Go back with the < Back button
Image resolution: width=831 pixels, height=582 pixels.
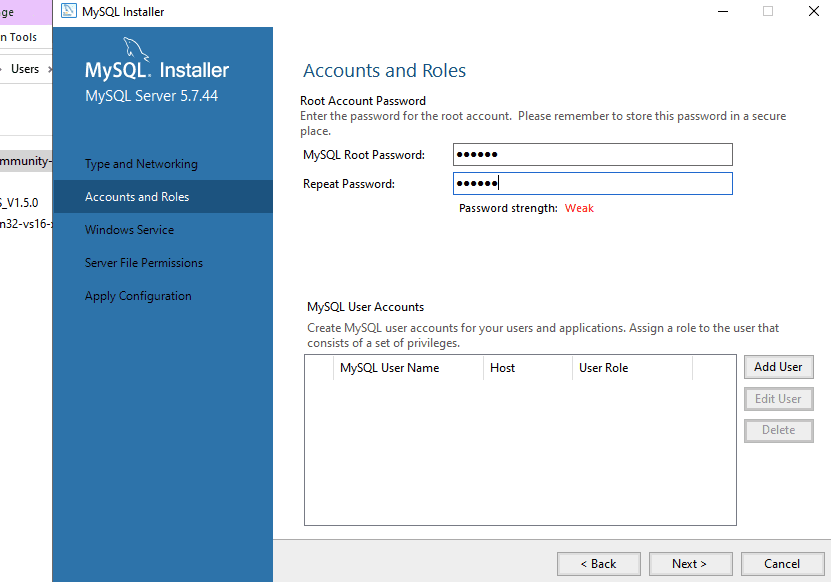598,564
